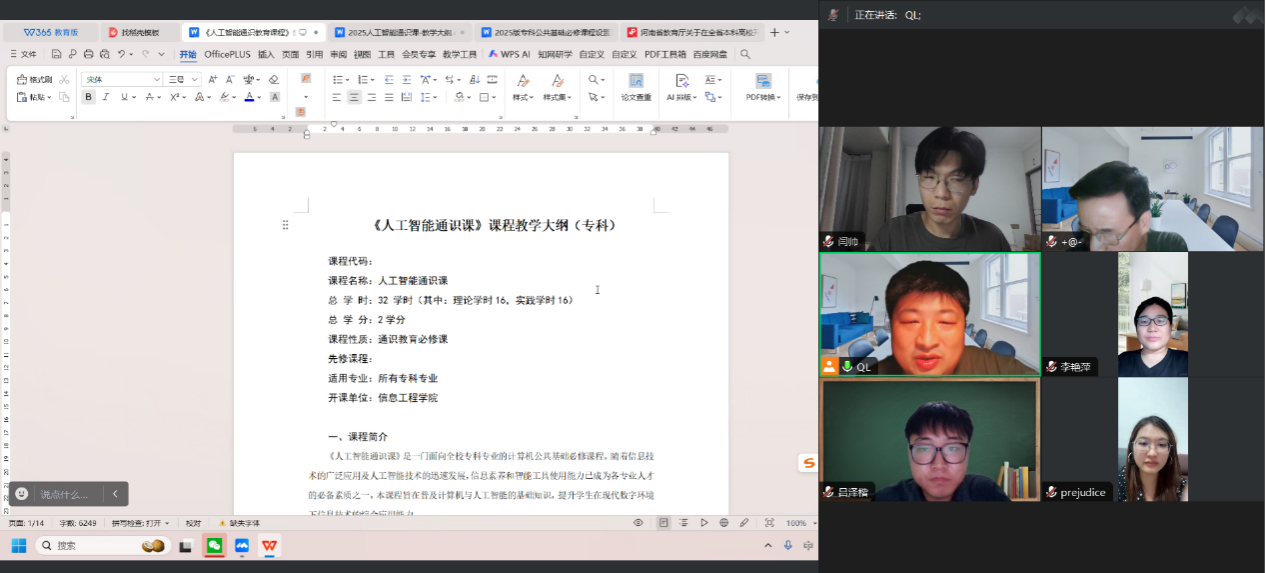Click the 缺失字体 missing fonts warning
Screen dimensions: 1266x573
point(238,523)
